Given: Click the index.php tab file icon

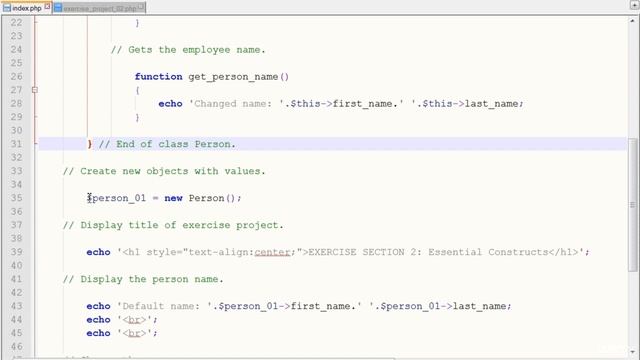Looking at the screenshot, I should pos(7,8).
